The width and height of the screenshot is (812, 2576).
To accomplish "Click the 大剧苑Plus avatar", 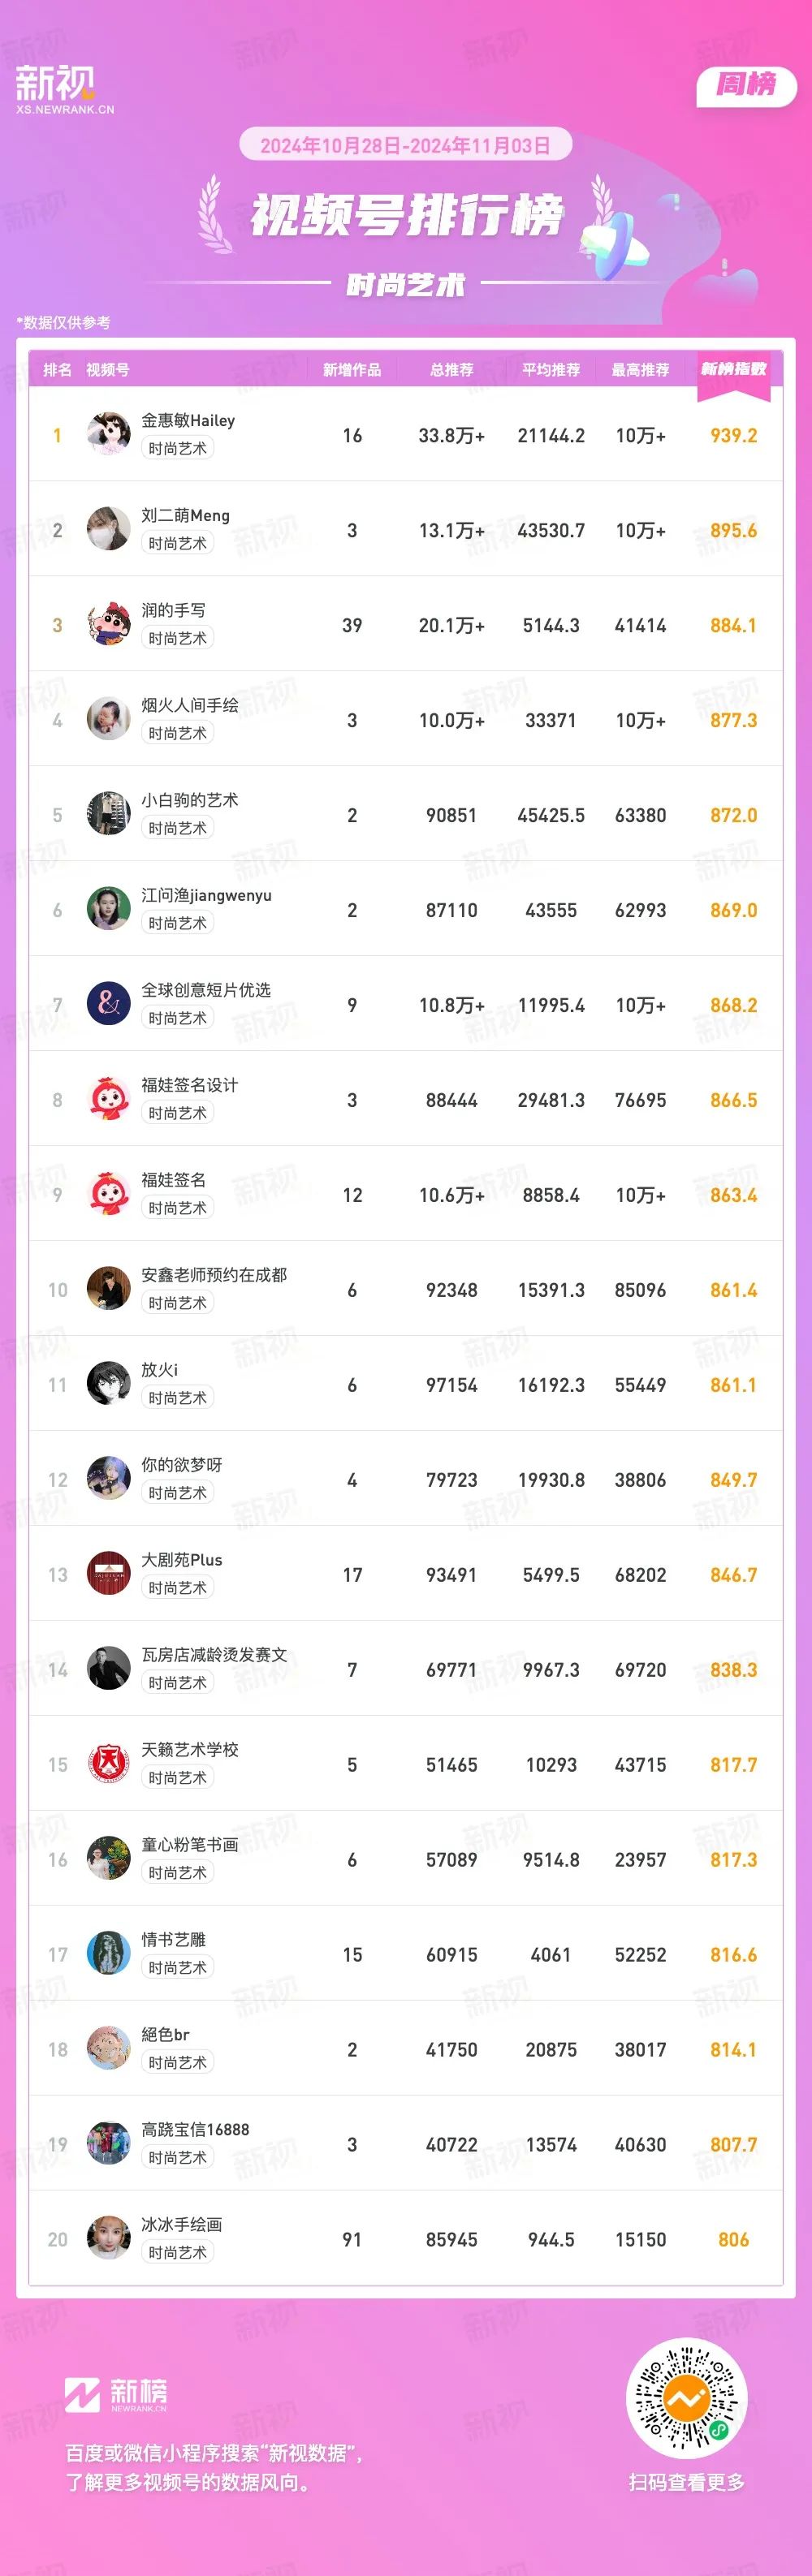I will [108, 1573].
